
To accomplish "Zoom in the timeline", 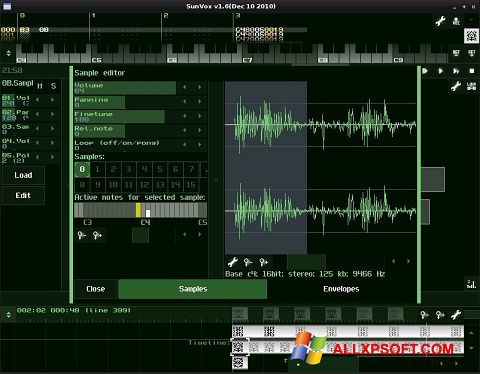I will [x=440, y=315].
